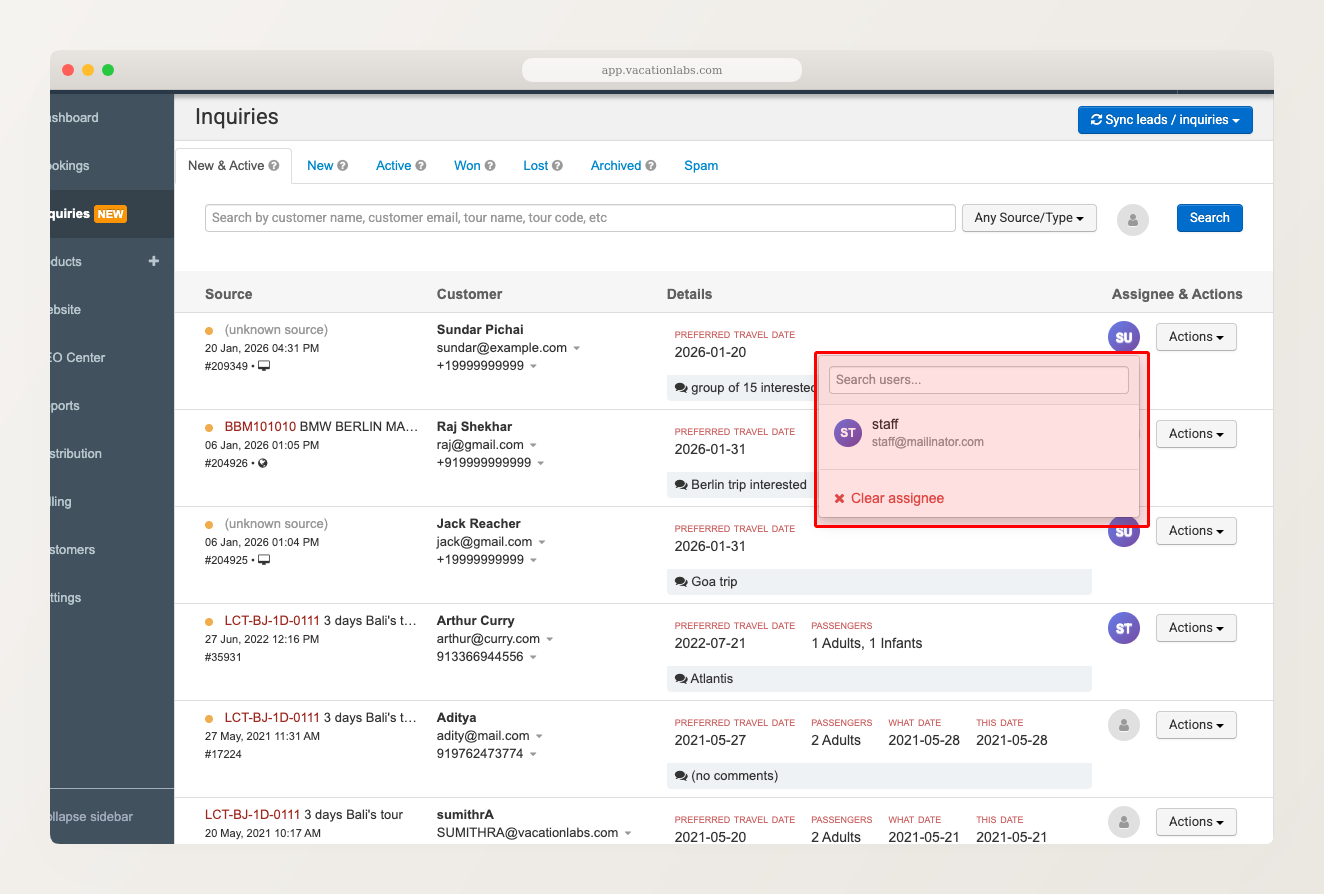Switch to the Won tab
Screen dimensions: 1324x894
[x=467, y=165]
